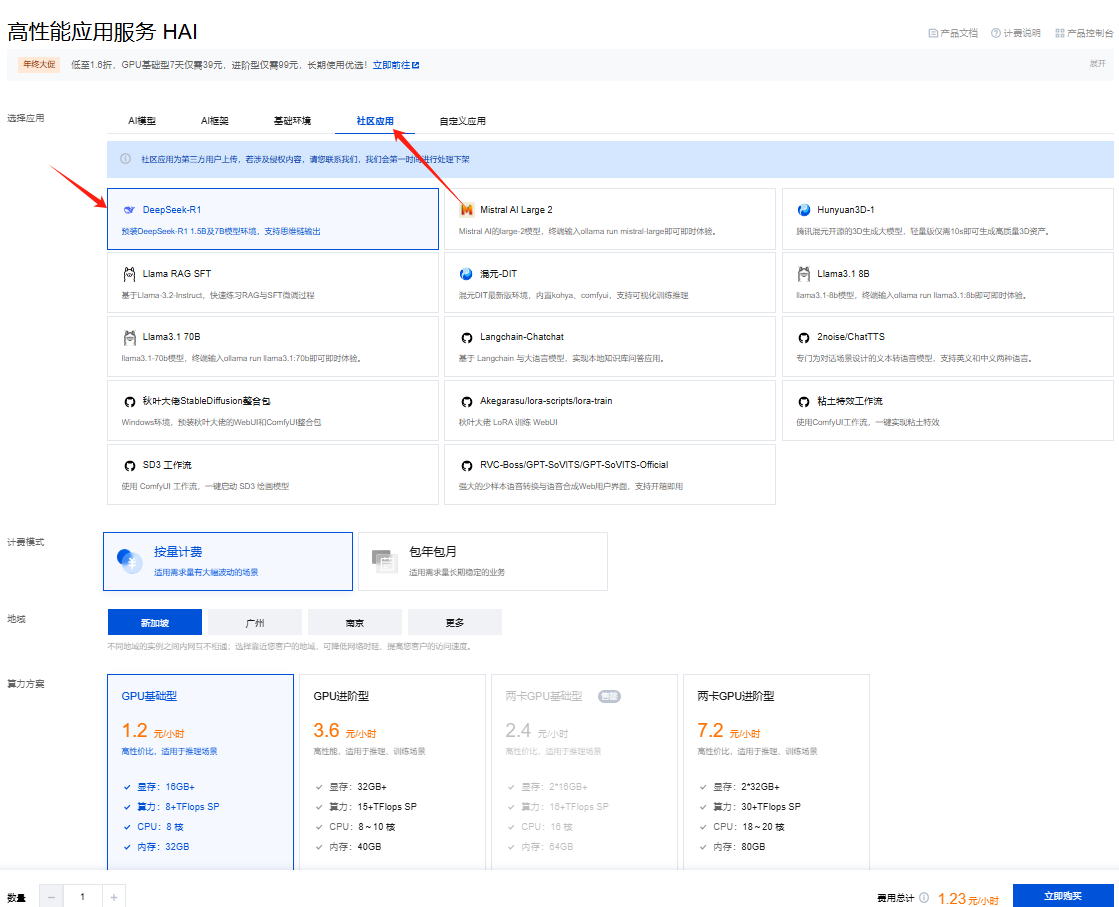Open the 基础环境 tab

[293, 121]
